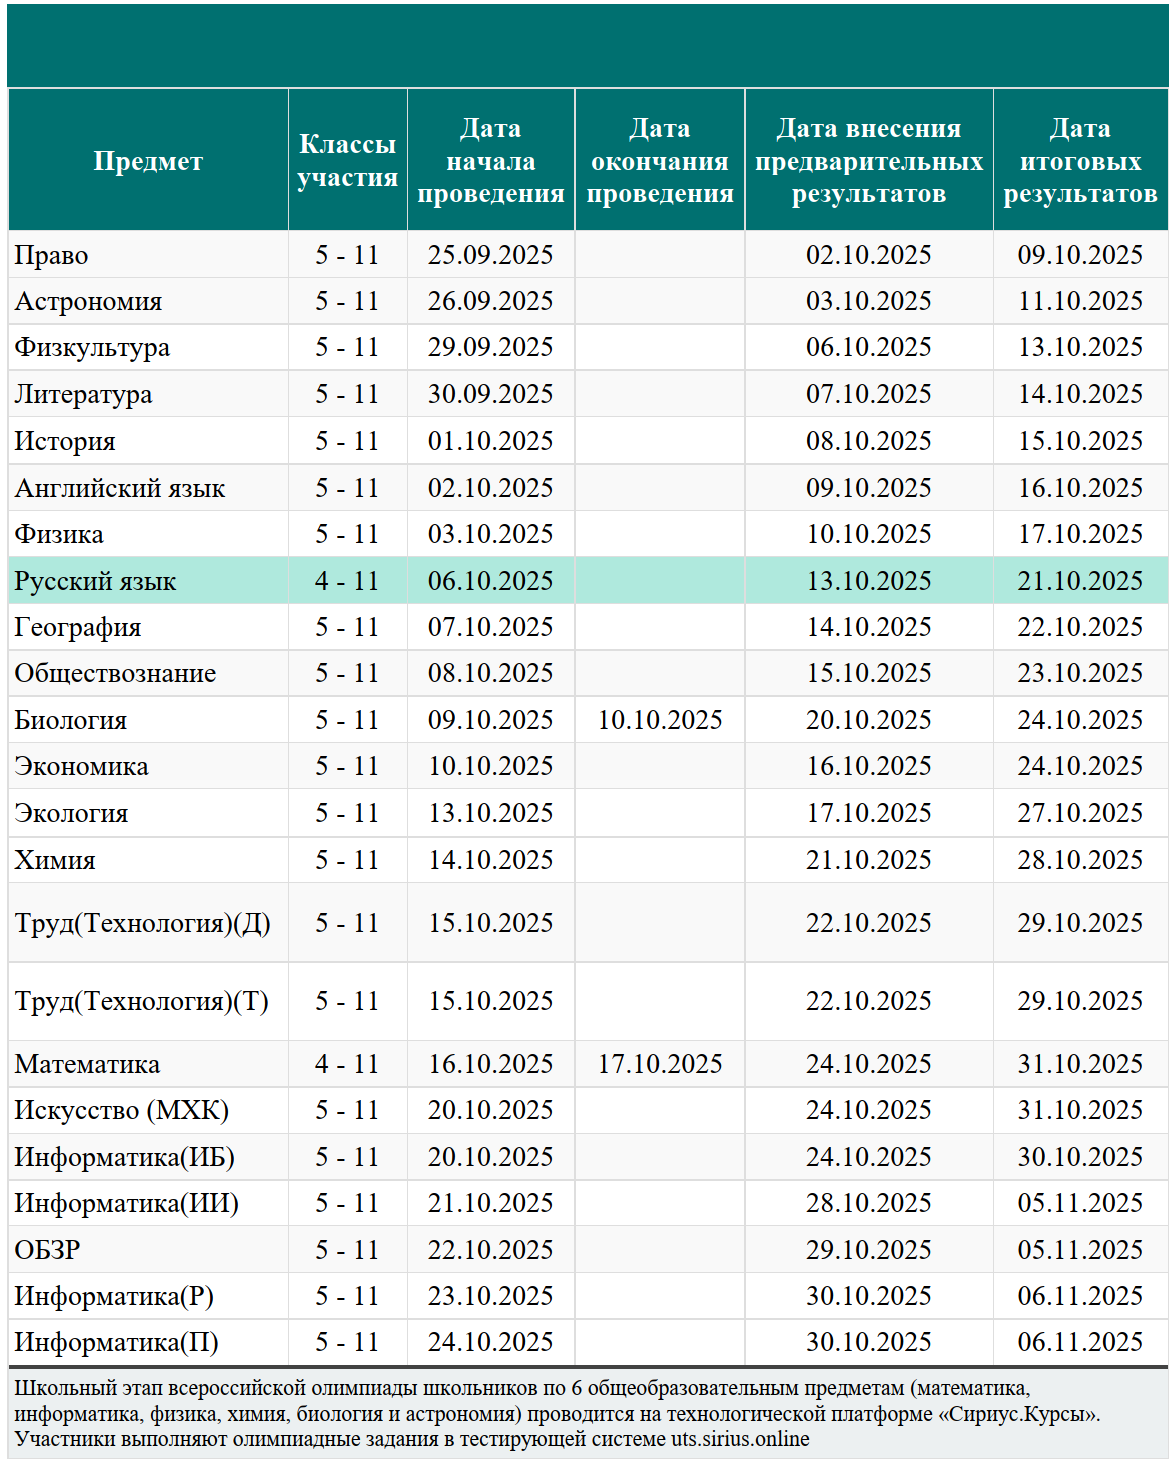1173x1473 pixels.
Task: Select Английский язык start date 02.10.2025
Action: [x=491, y=488]
